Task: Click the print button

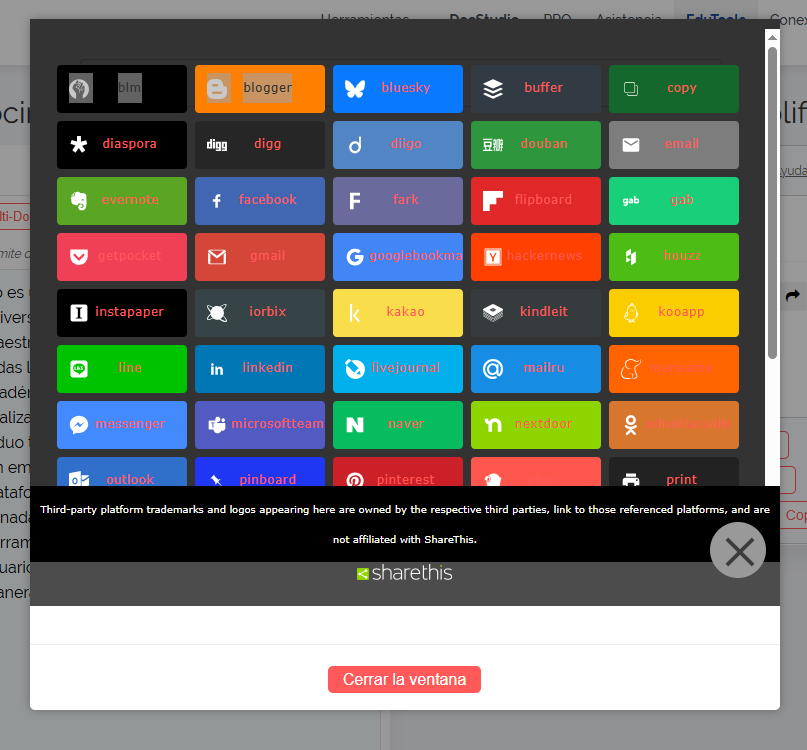Action: point(674,472)
